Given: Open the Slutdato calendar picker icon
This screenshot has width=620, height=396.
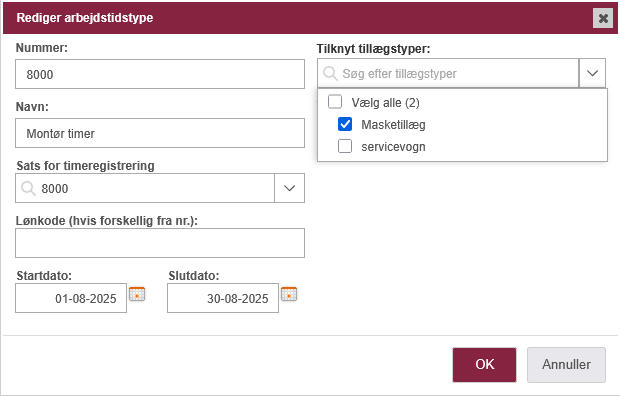Looking at the screenshot, I should click(x=289, y=294).
